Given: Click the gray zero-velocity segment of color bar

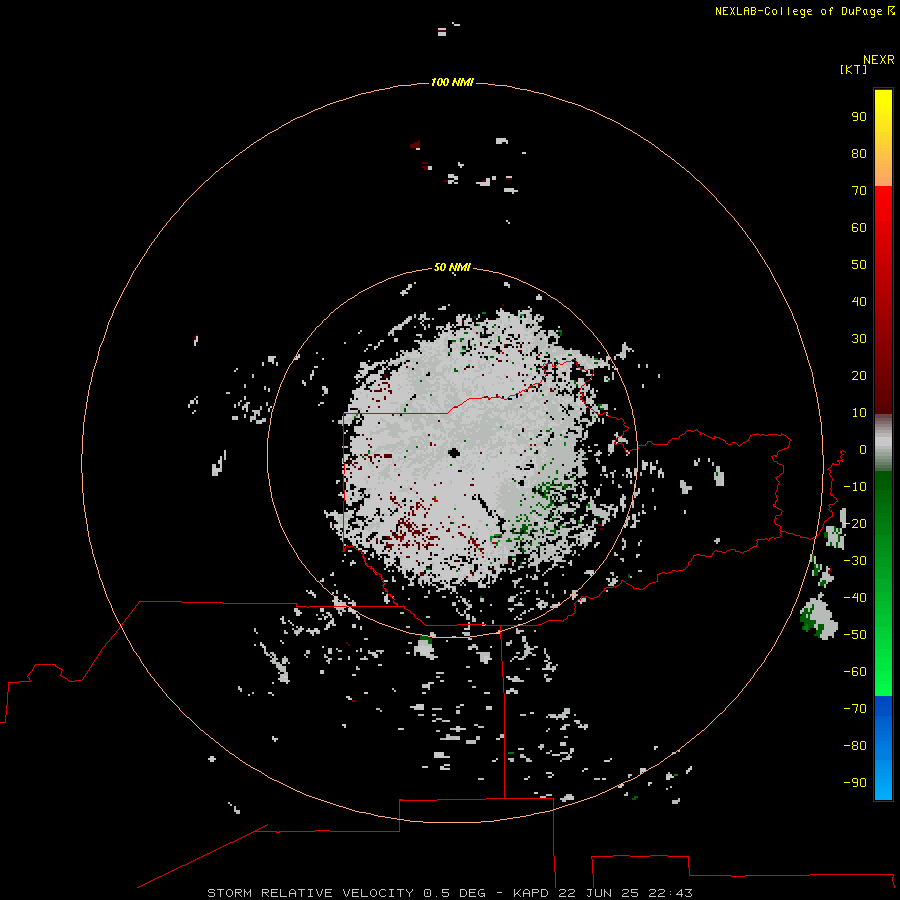Looking at the screenshot, I should coord(883,443).
